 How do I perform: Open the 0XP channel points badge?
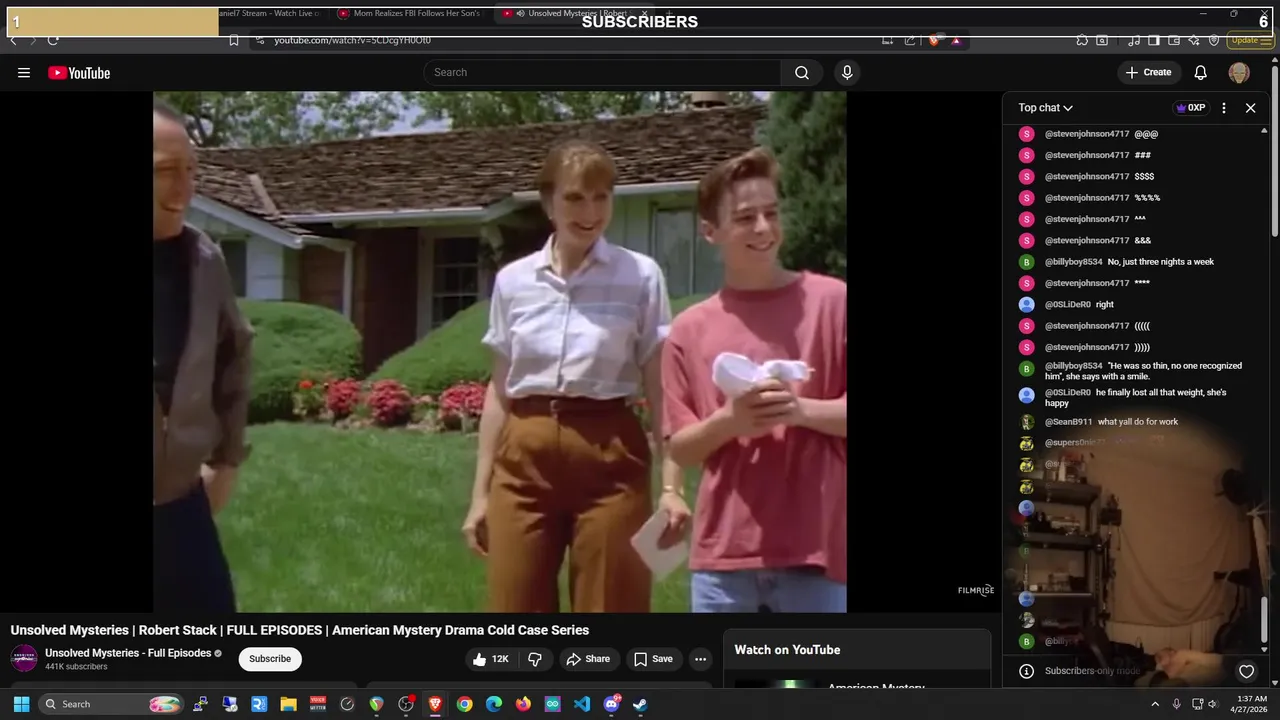[1191, 108]
